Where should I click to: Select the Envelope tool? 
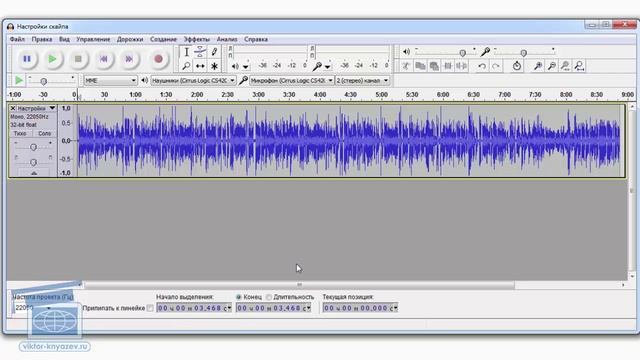(x=200, y=52)
